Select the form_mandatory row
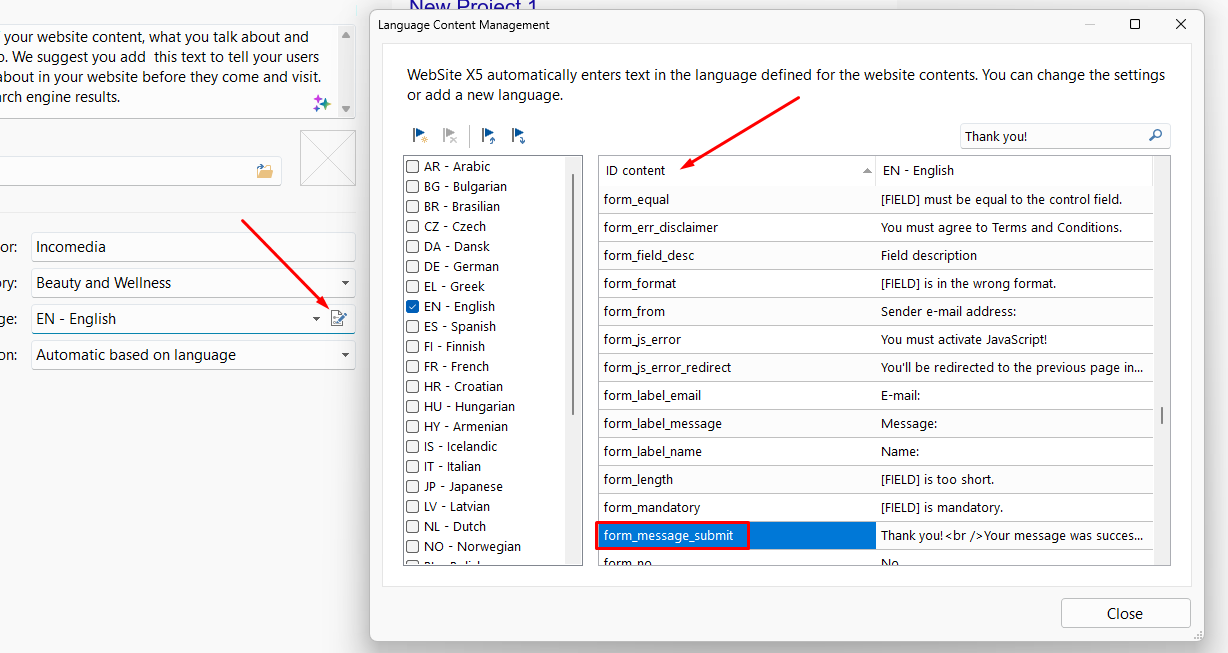Image resolution: width=1228 pixels, height=653 pixels. tap(876, 508)
